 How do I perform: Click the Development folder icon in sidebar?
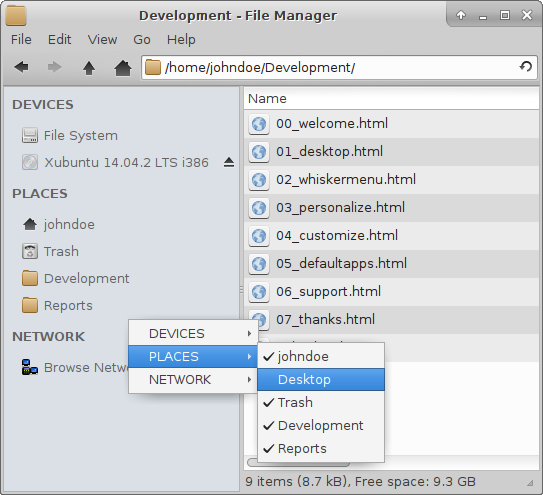tap(30, 278)
